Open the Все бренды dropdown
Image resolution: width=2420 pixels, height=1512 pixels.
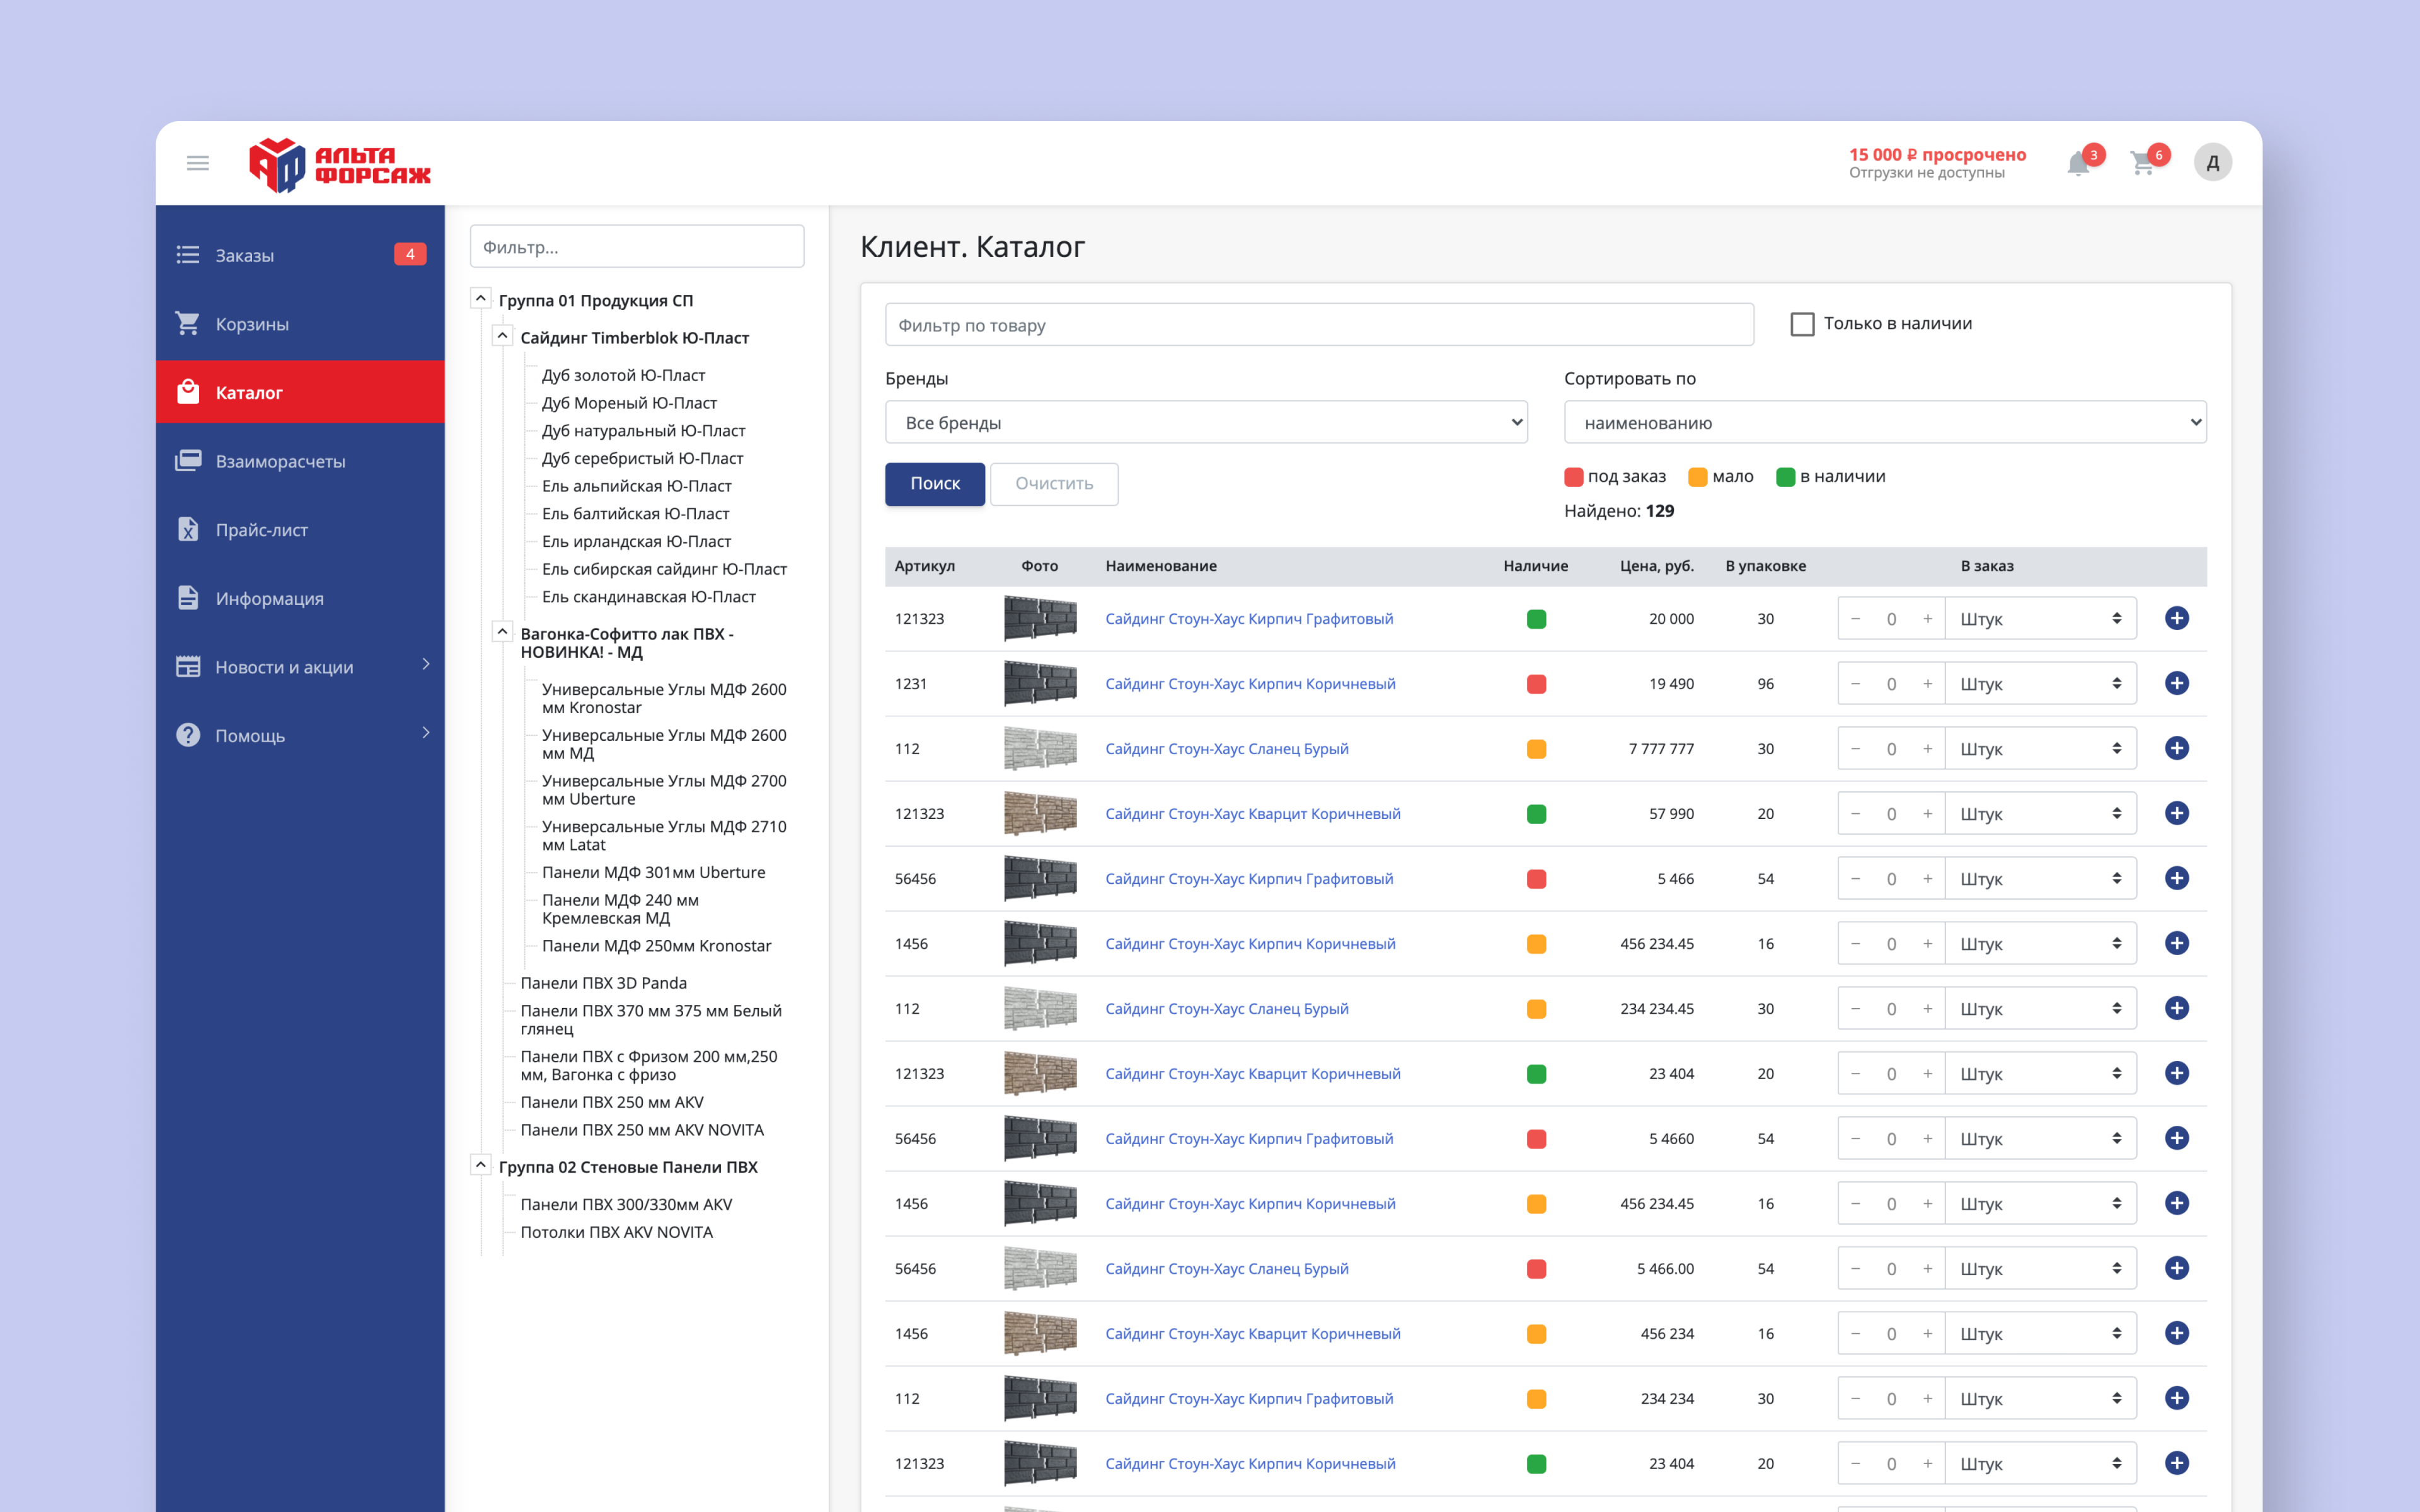coord(1206,422)
